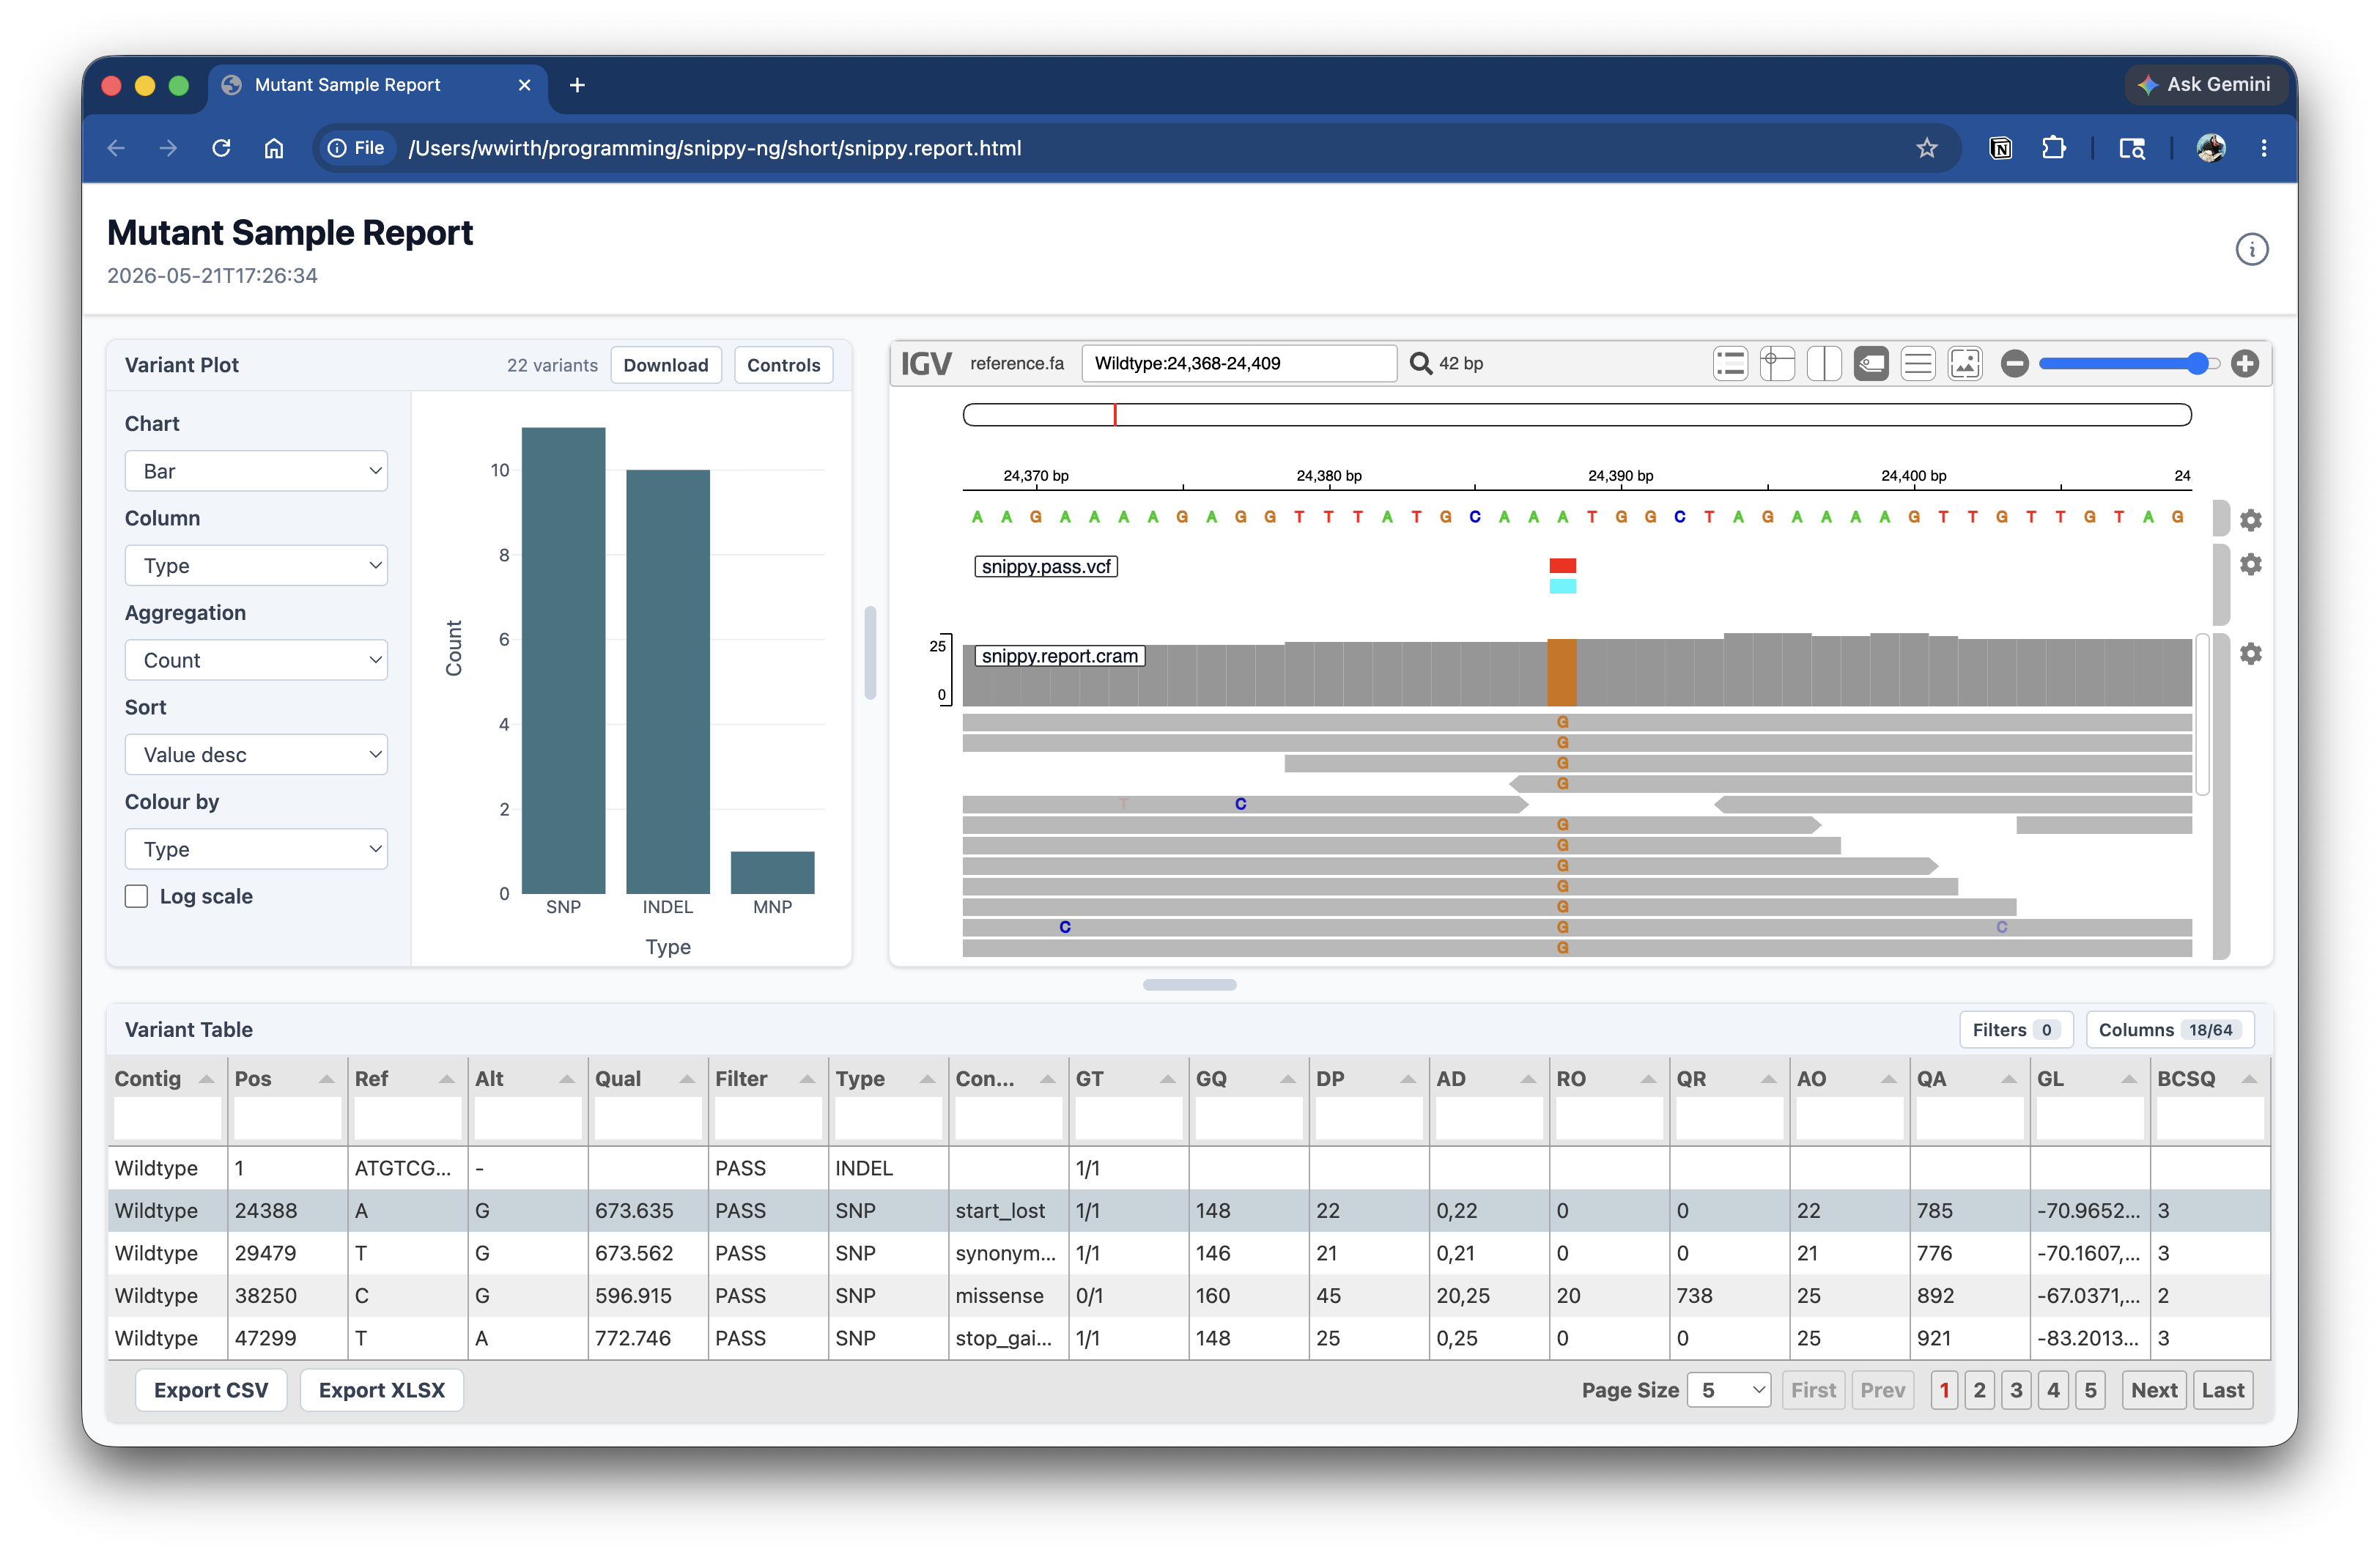The width and height of the screenshot is (2380, 1555).
Task: Toggle the plot Controls panel
Action: pos(783,365)
